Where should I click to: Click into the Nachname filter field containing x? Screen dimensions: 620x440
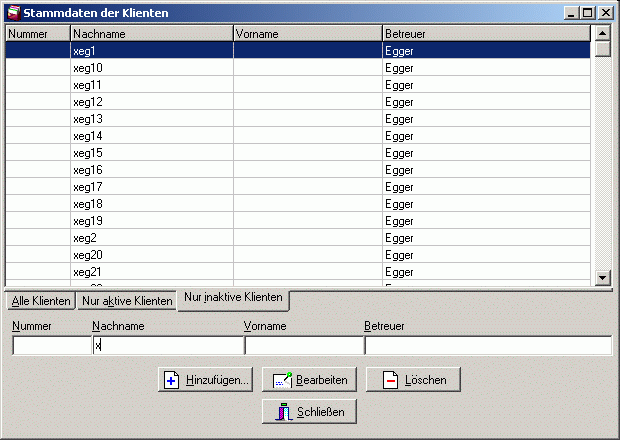click(168, 346)
